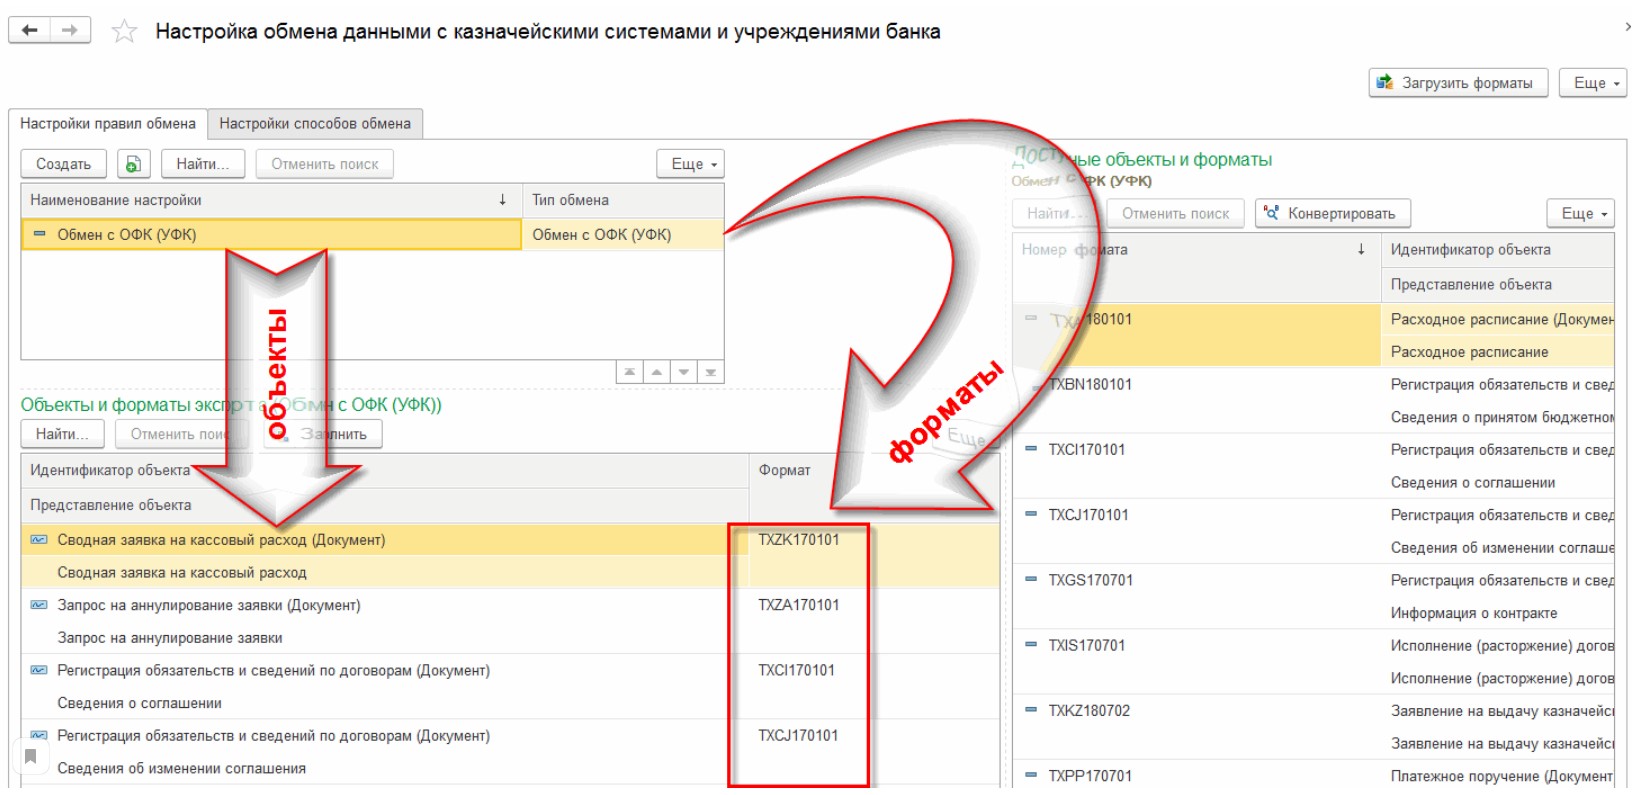Screen dimensions: 1638x795
Task: Select Сведения об изменении соглашения in export table
Action: 181,768
